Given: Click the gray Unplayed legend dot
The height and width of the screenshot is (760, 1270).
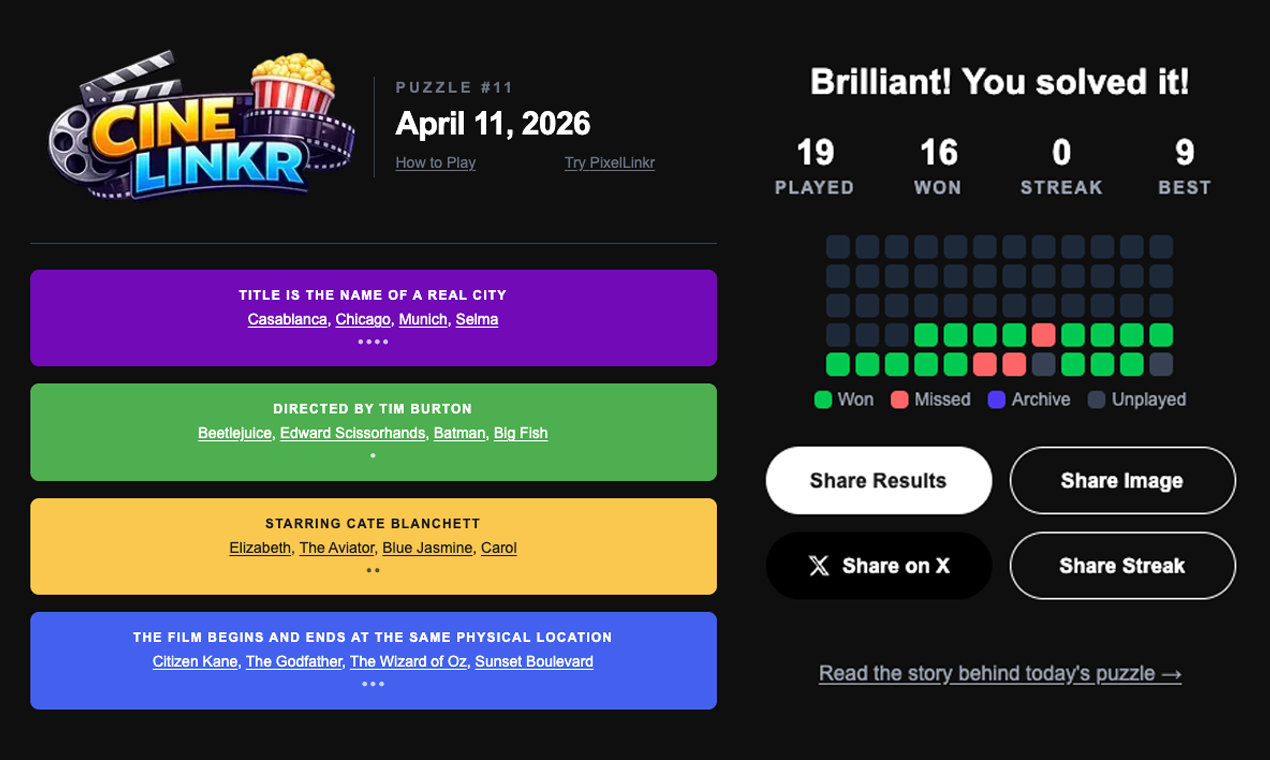Looking at the screenshot, I should 1096,400.
